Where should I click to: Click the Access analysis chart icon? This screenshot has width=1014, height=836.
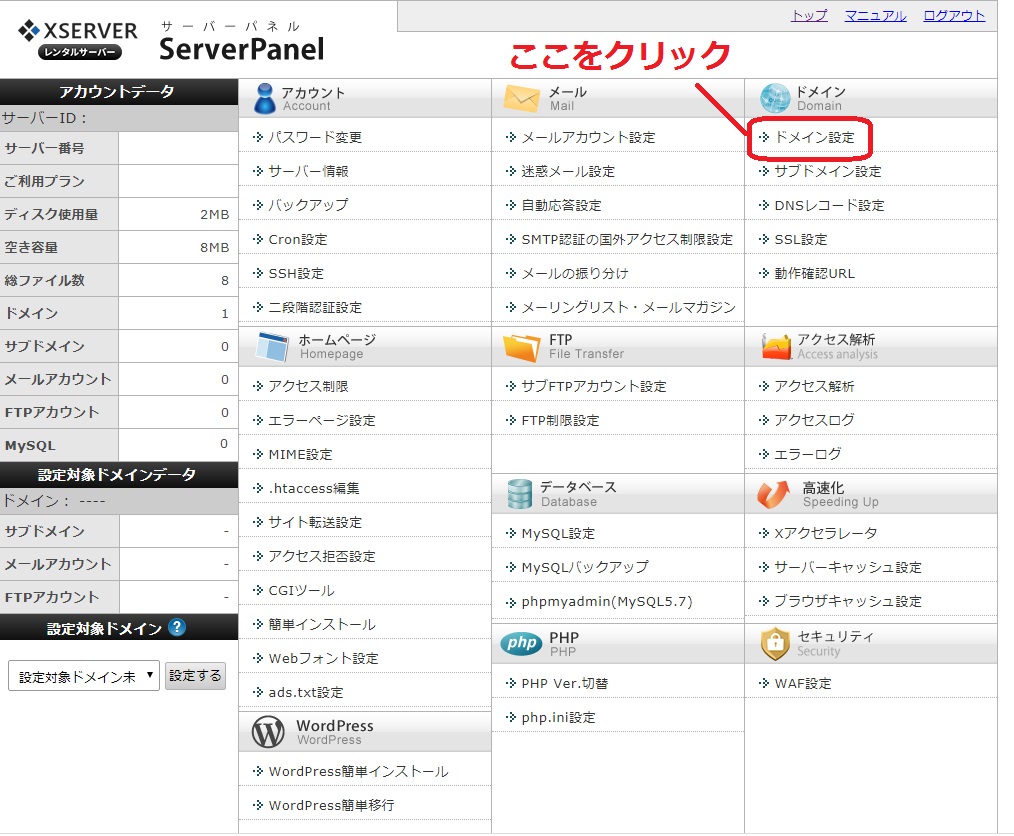click(776, 347)
